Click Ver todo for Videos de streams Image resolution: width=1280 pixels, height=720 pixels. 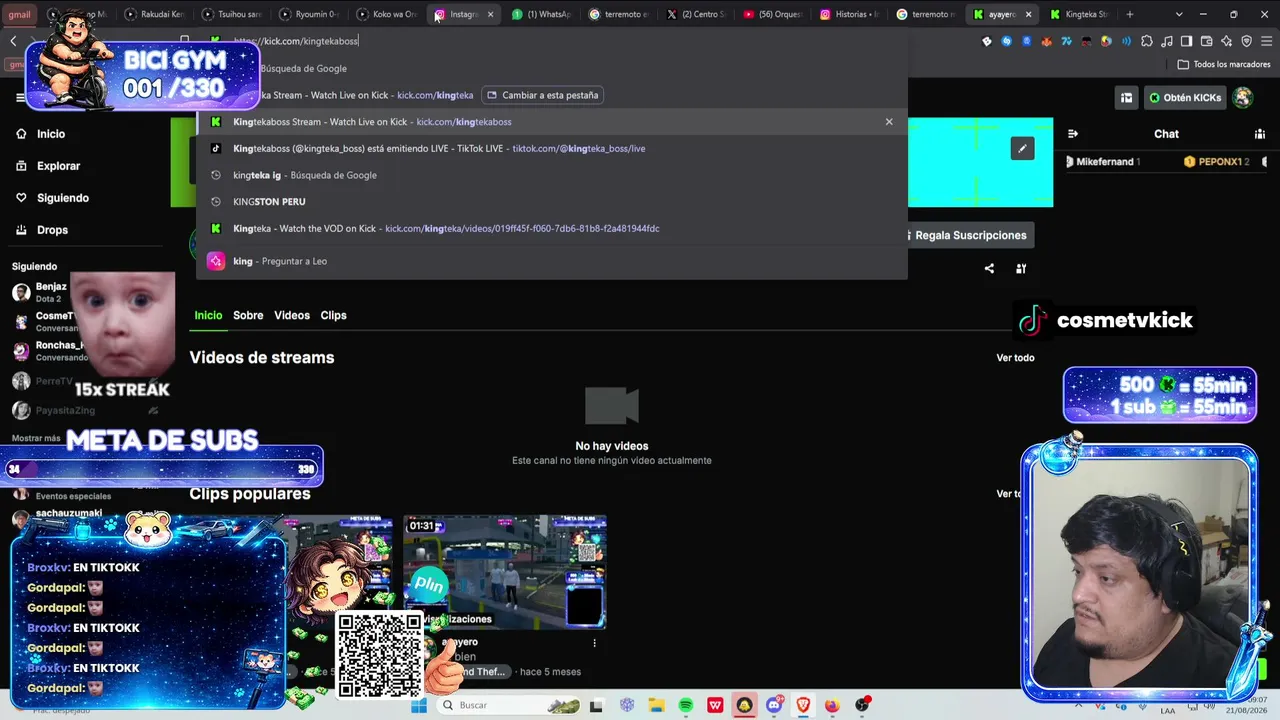click(1015, 358)
